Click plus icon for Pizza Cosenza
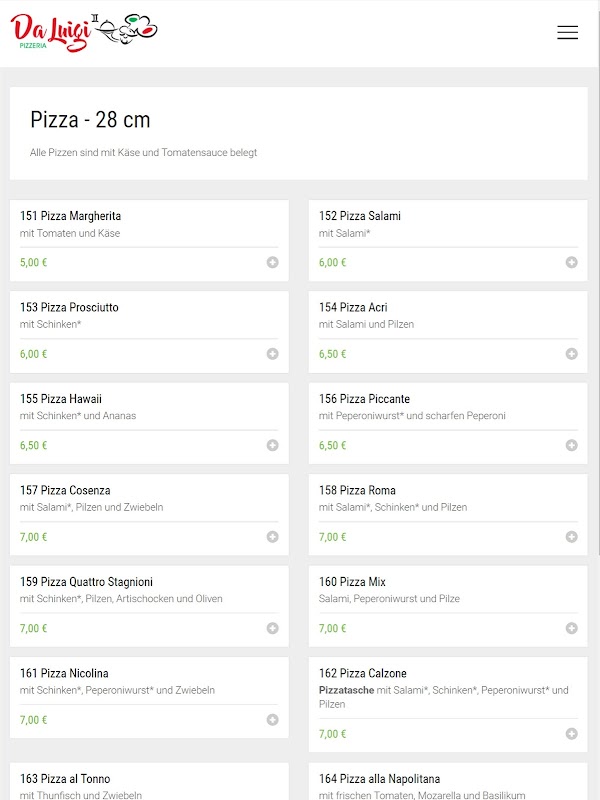Image resolution: width=600 pixels, height=800 pixels. pos(272,537)
